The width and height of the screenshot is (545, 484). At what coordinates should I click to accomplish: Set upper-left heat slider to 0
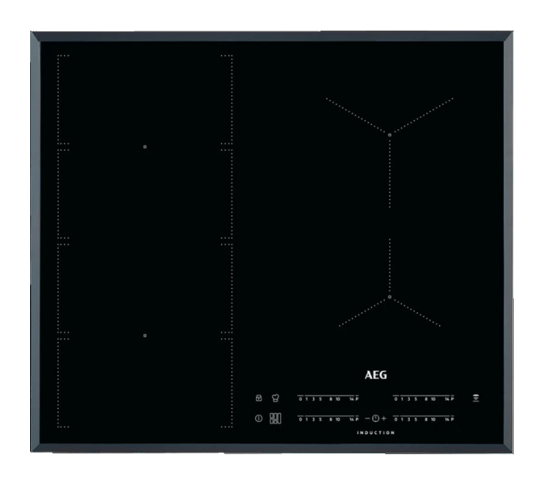300,399
